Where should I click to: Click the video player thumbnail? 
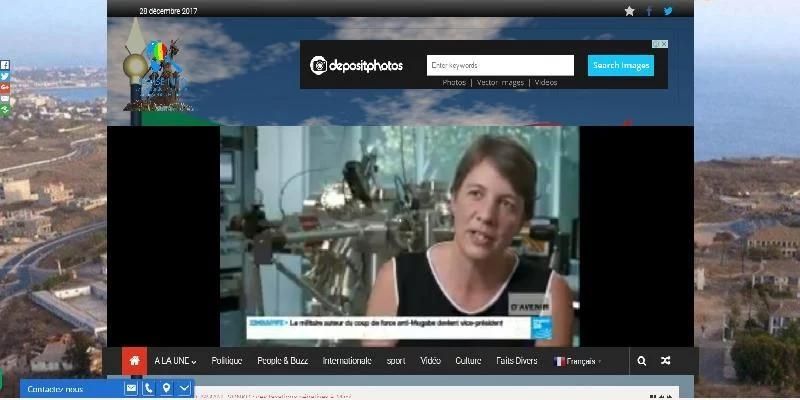tap(399, 235)
